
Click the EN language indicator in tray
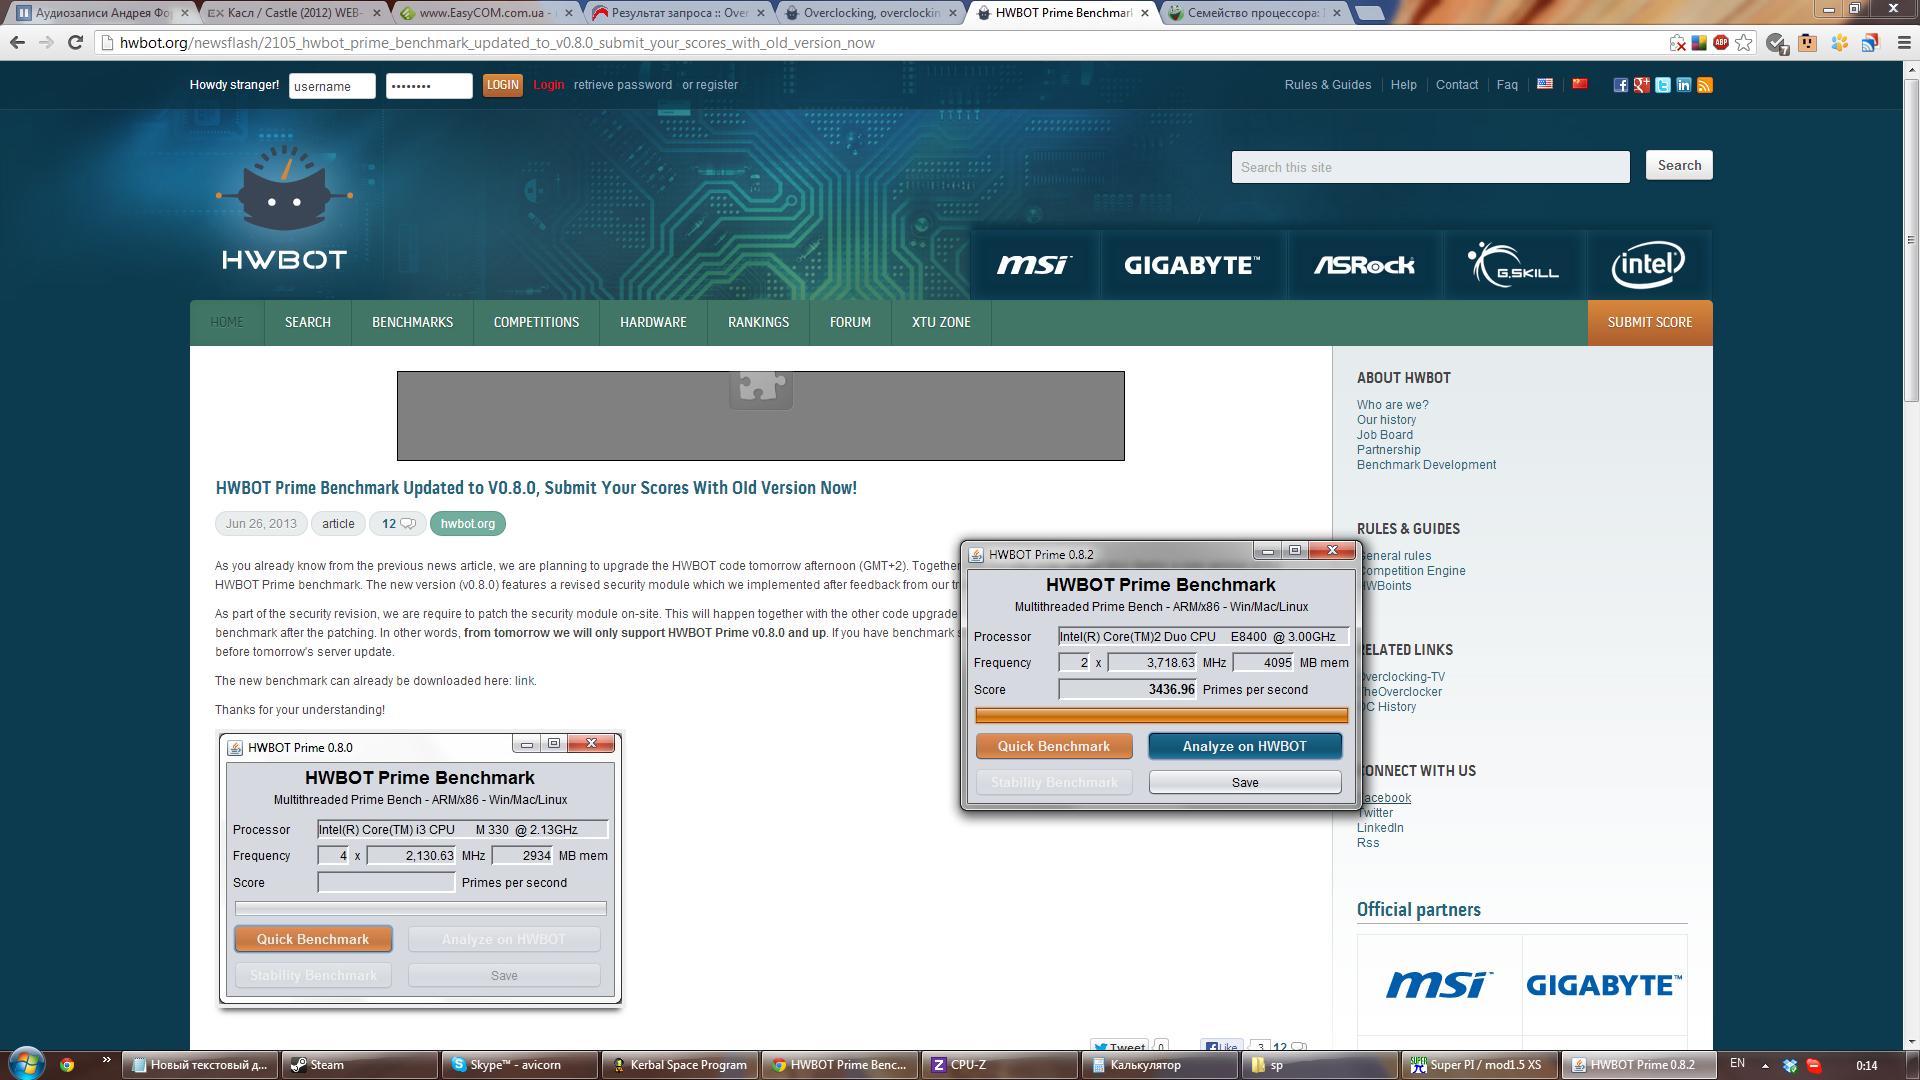(1737, 1063)
